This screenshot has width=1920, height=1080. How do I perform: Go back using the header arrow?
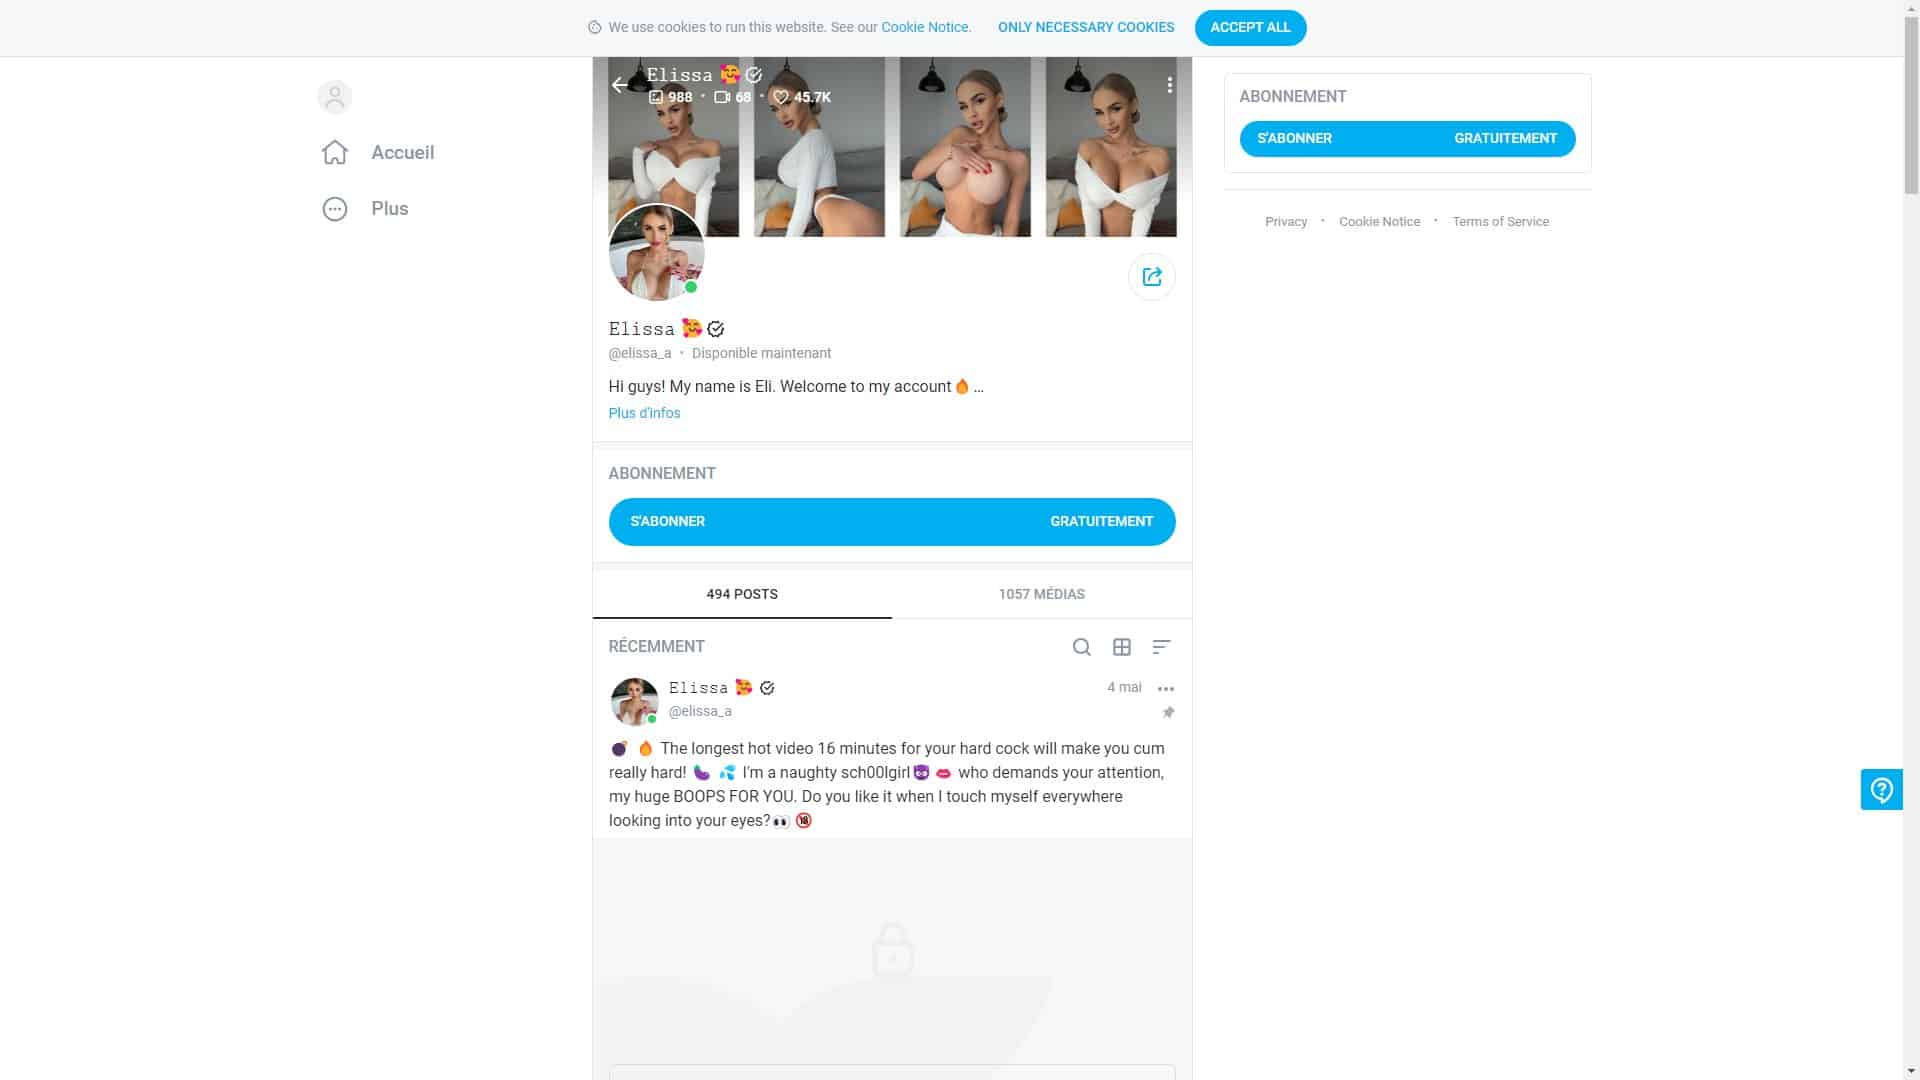620,85
